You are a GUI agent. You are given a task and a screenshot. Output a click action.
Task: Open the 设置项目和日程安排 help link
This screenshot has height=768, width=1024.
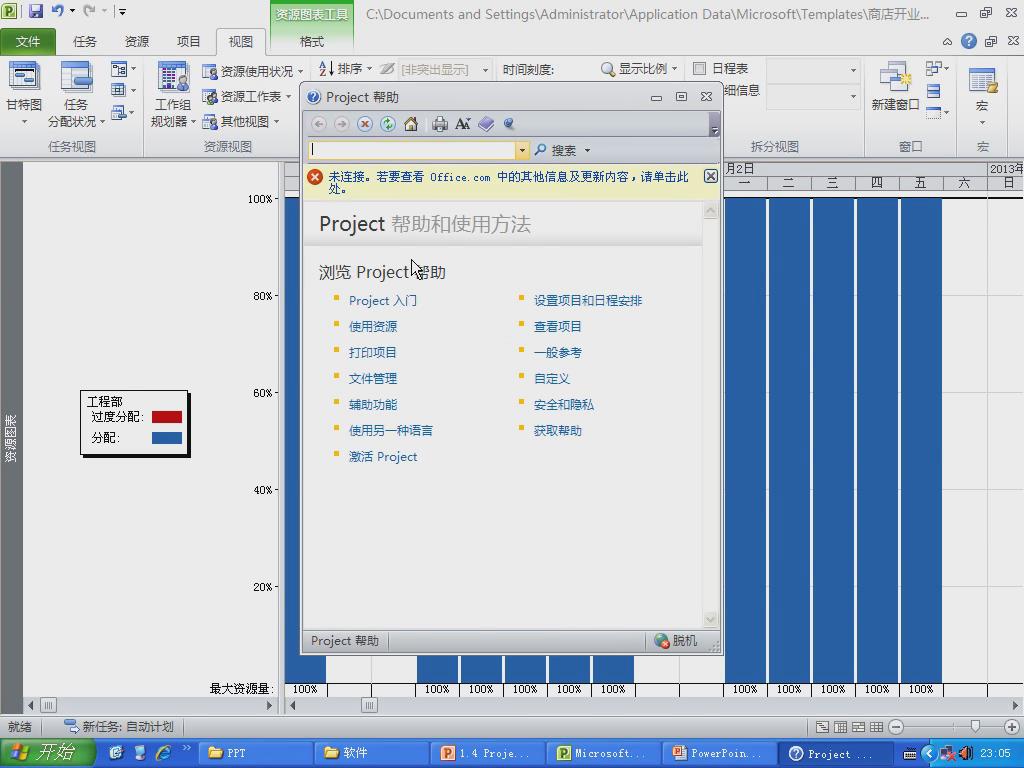point(588,300)
